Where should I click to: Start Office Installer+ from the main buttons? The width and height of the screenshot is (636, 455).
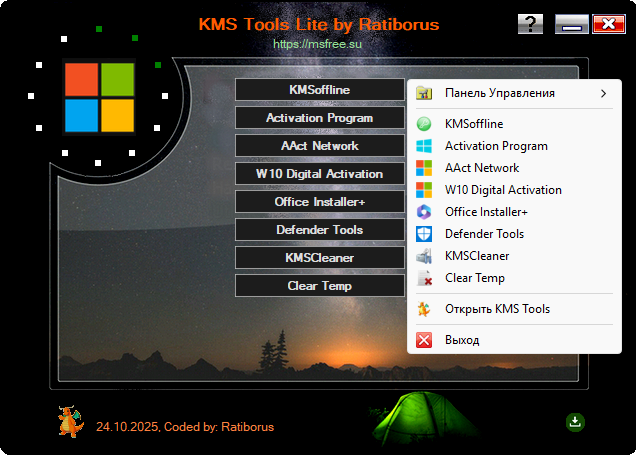pos(320,202)
